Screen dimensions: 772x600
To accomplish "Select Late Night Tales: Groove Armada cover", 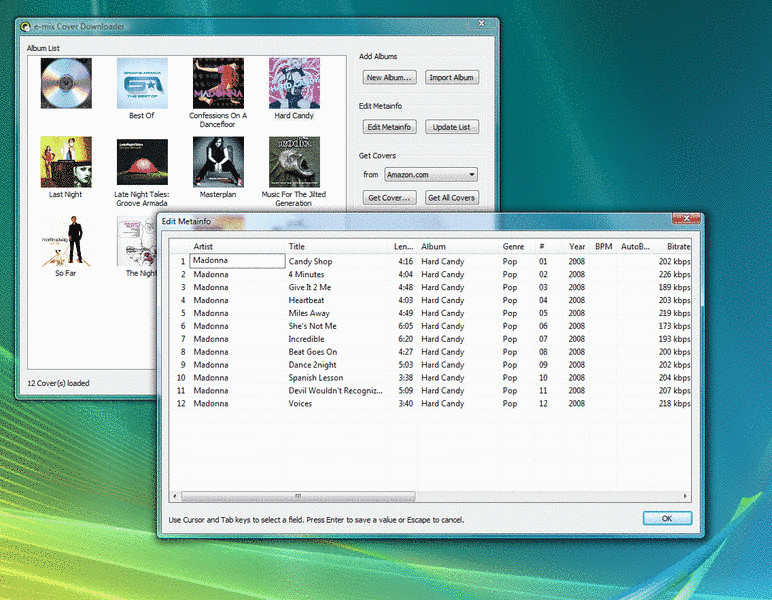I will (142, 162).
